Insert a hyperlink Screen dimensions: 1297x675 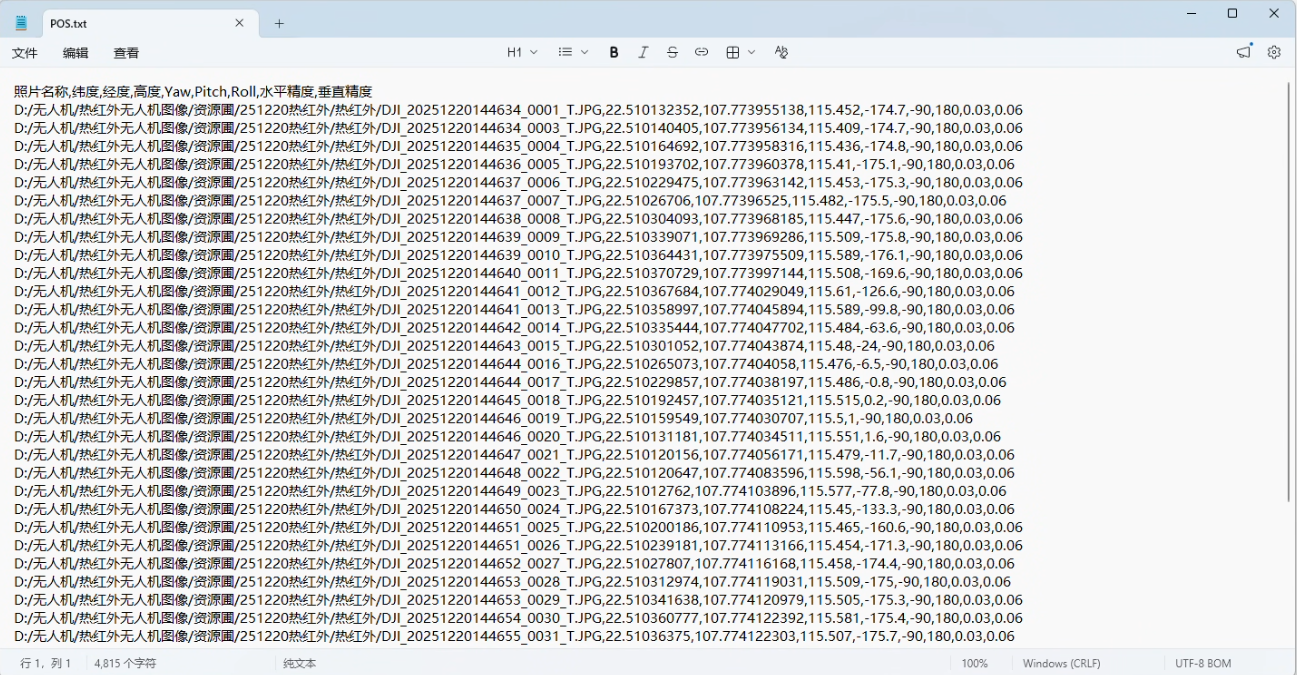pos(701,52)
